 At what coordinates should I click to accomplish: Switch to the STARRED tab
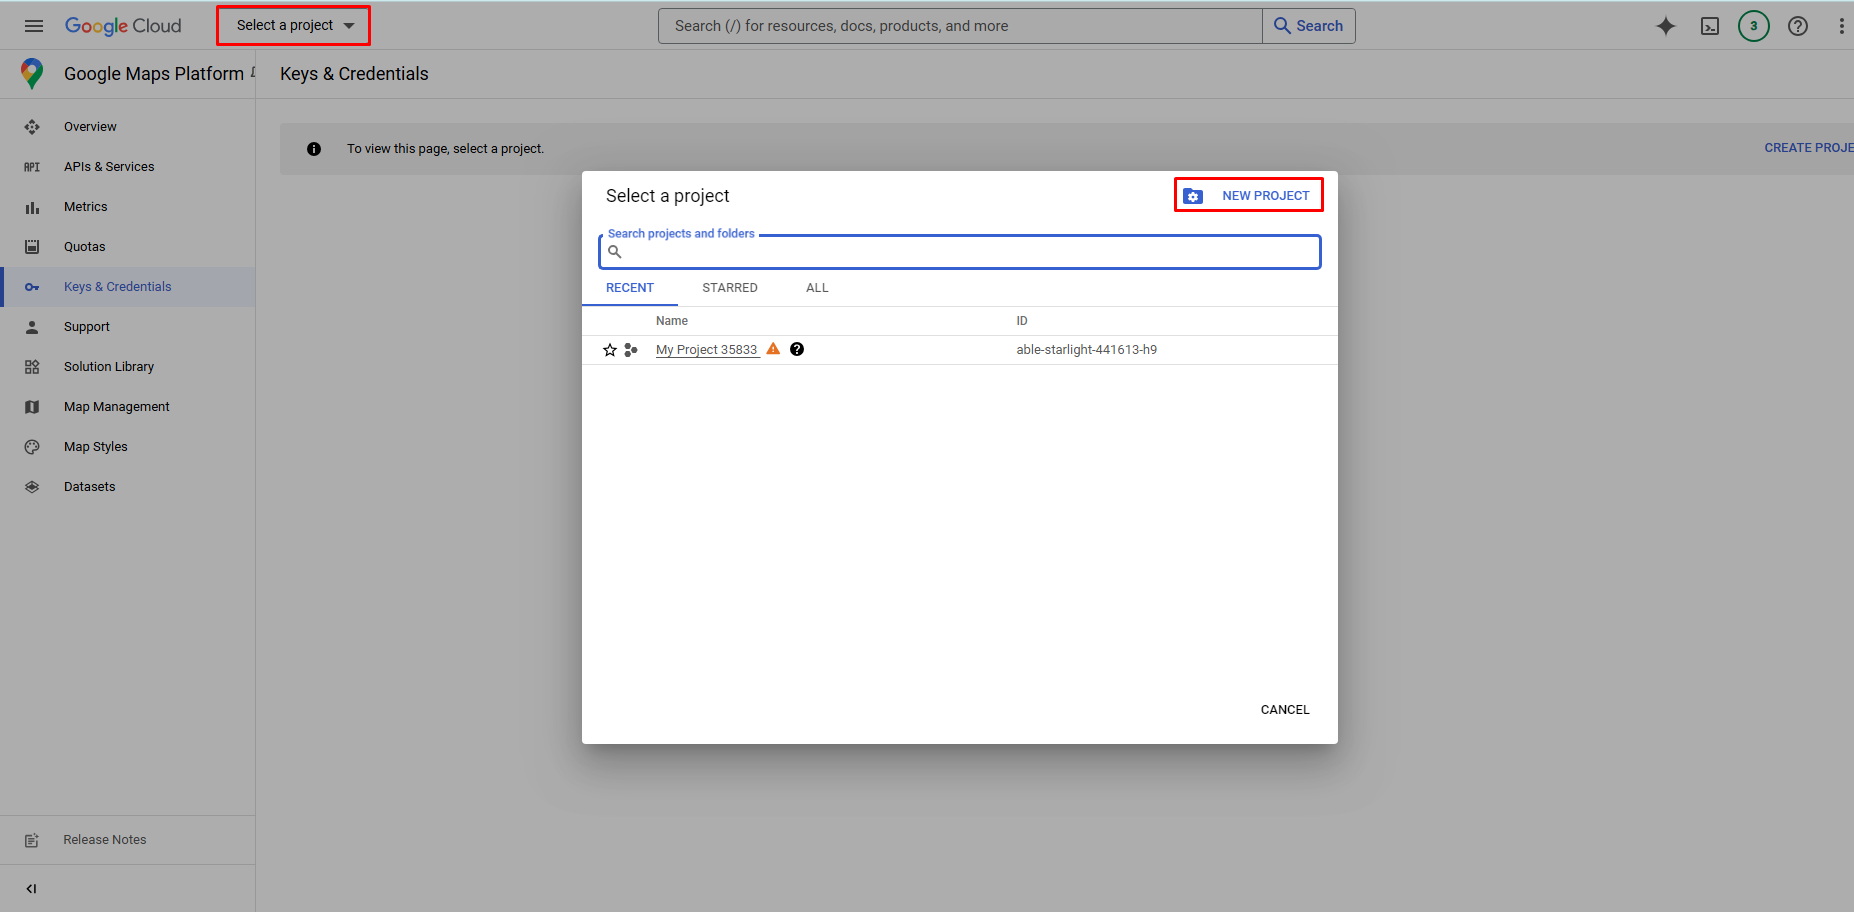[729, 288]
